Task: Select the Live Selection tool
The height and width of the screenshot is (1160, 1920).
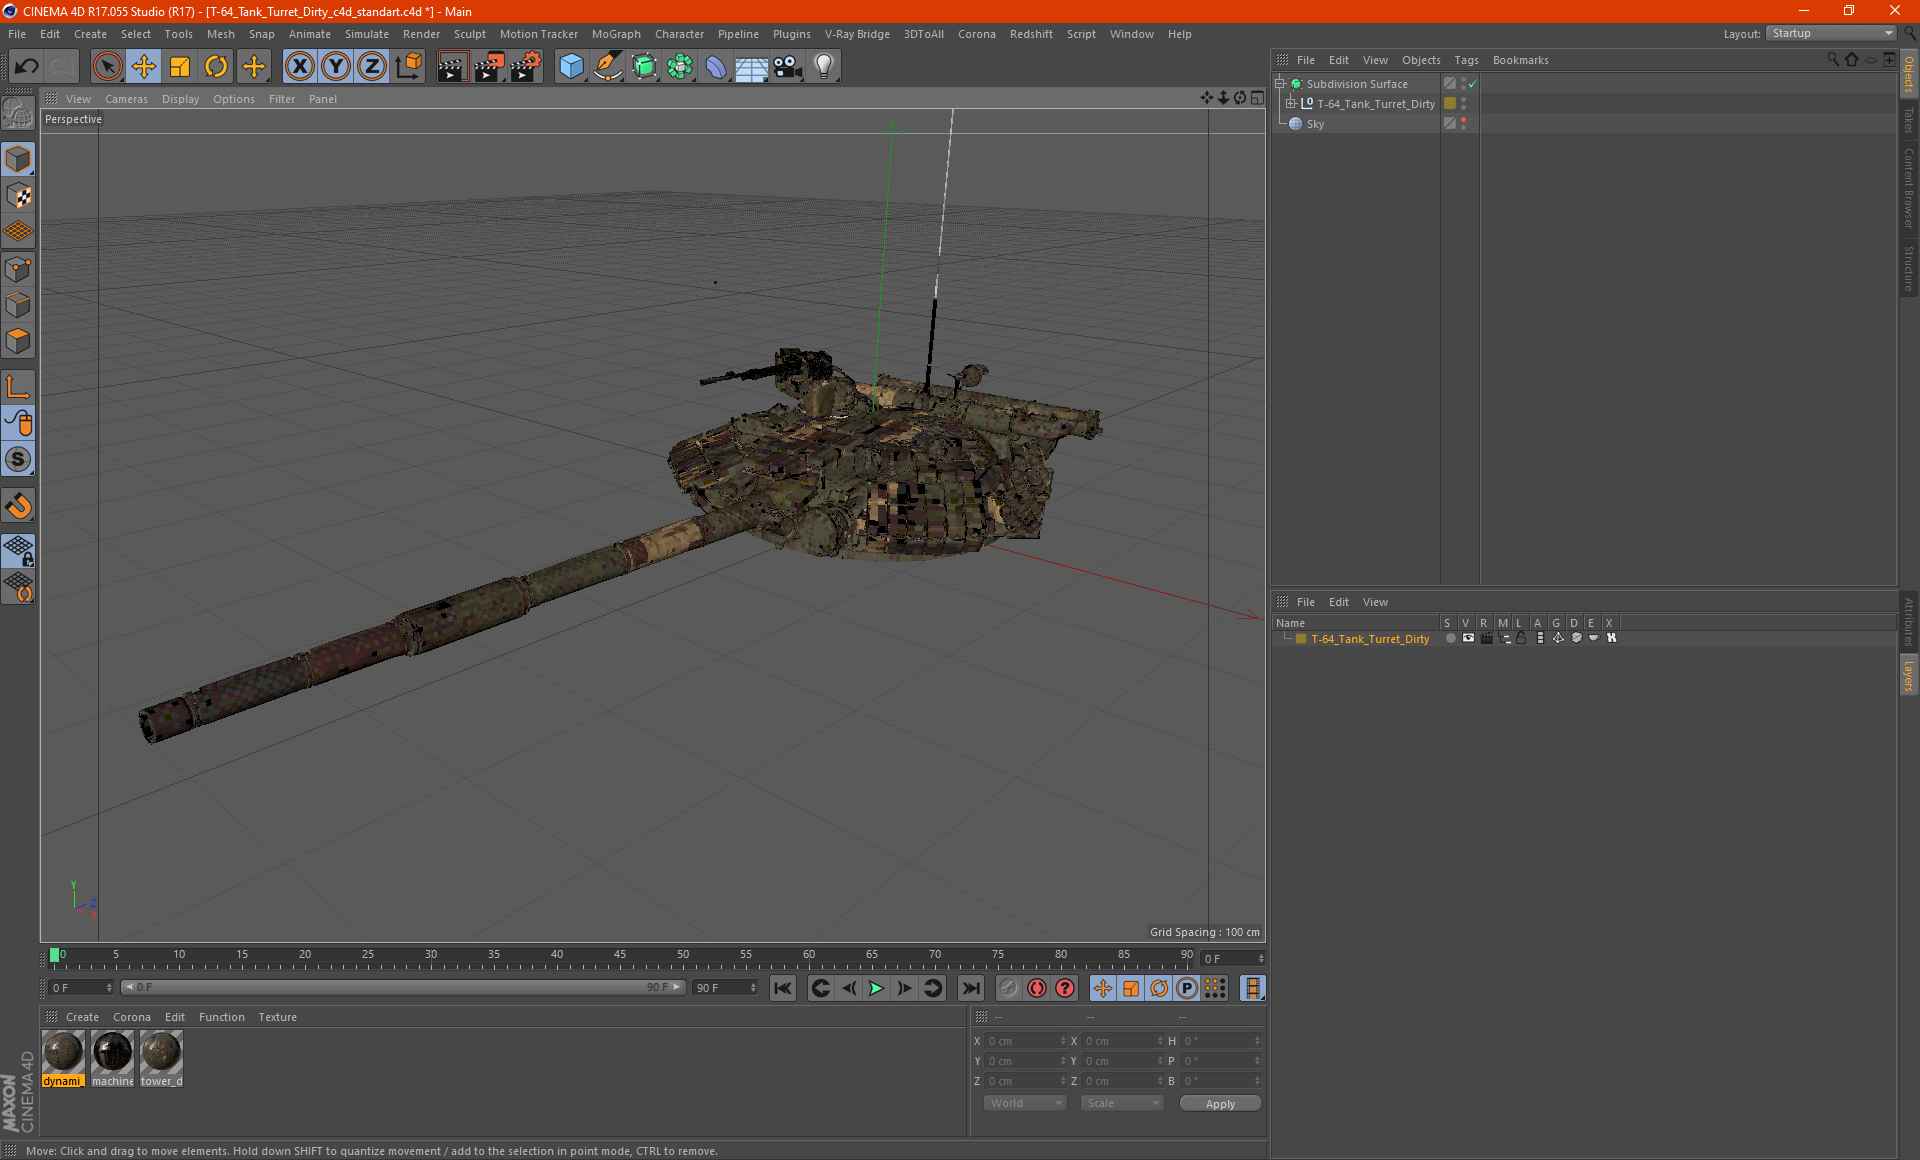Action: point(107,67)
